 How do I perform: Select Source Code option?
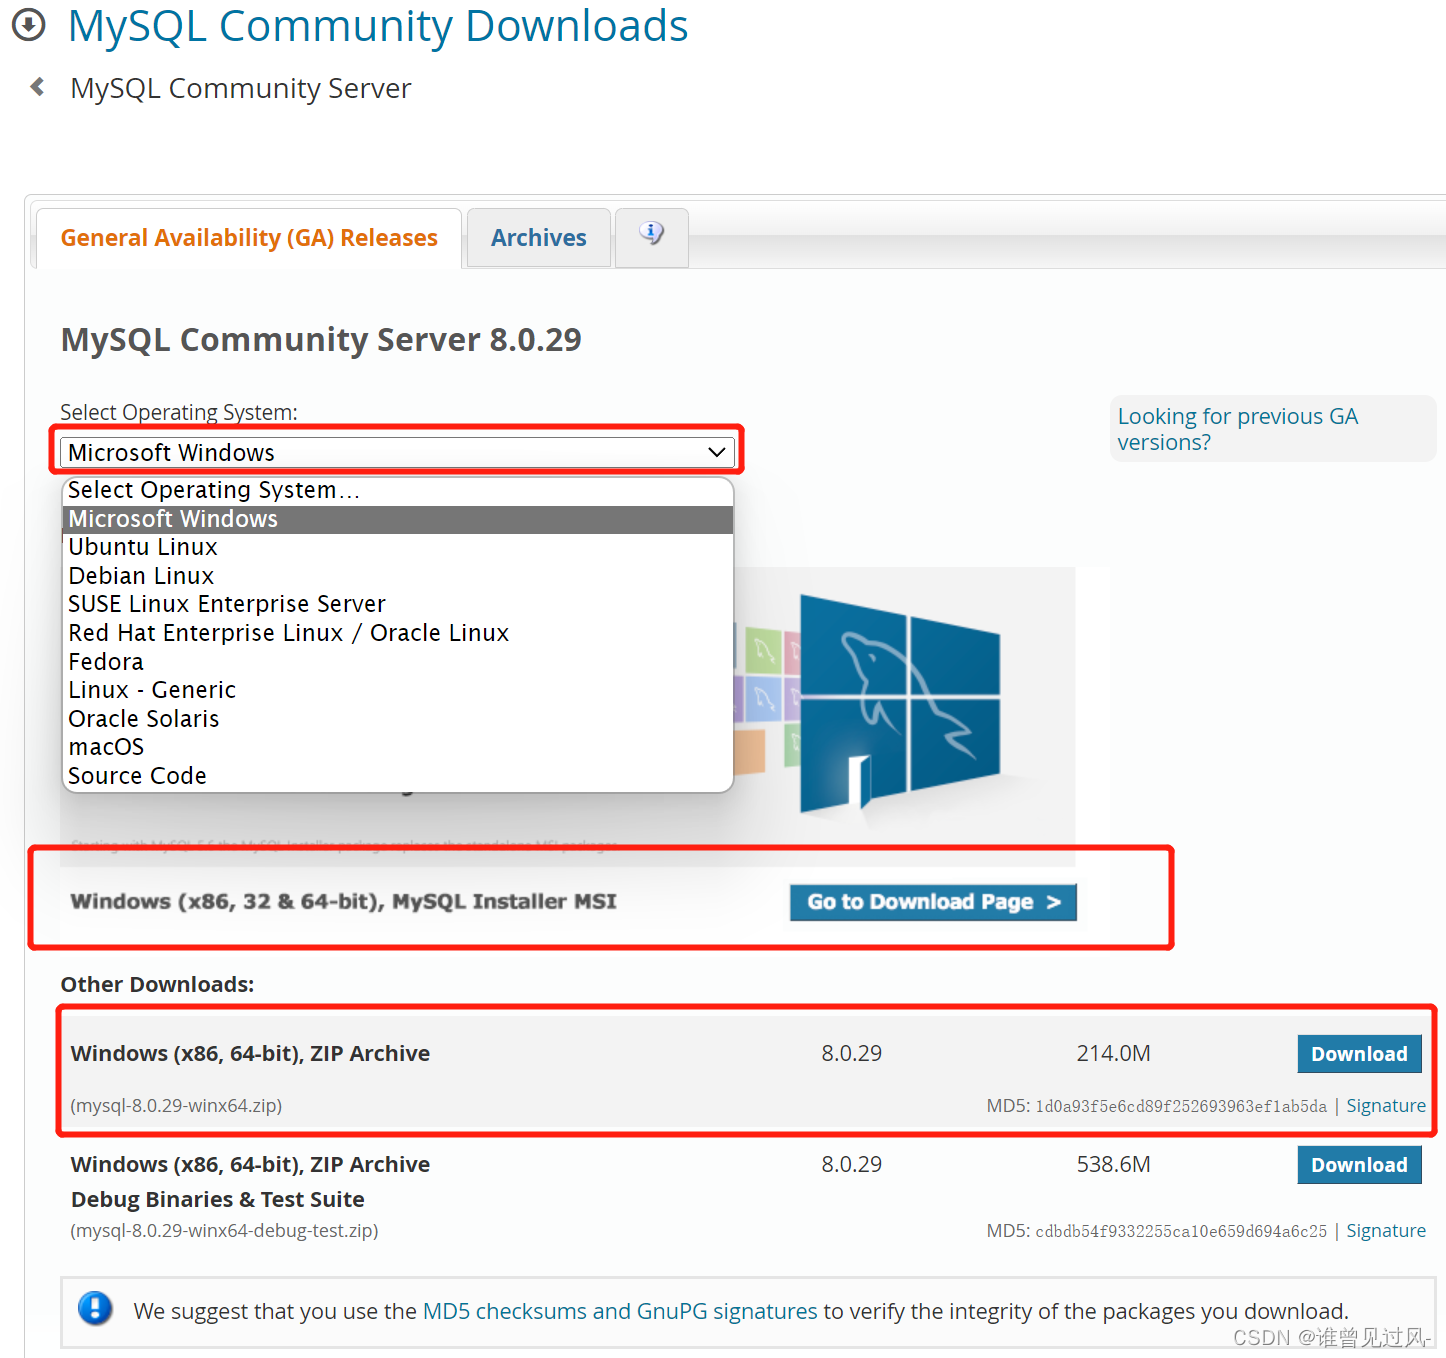point(397,776)
